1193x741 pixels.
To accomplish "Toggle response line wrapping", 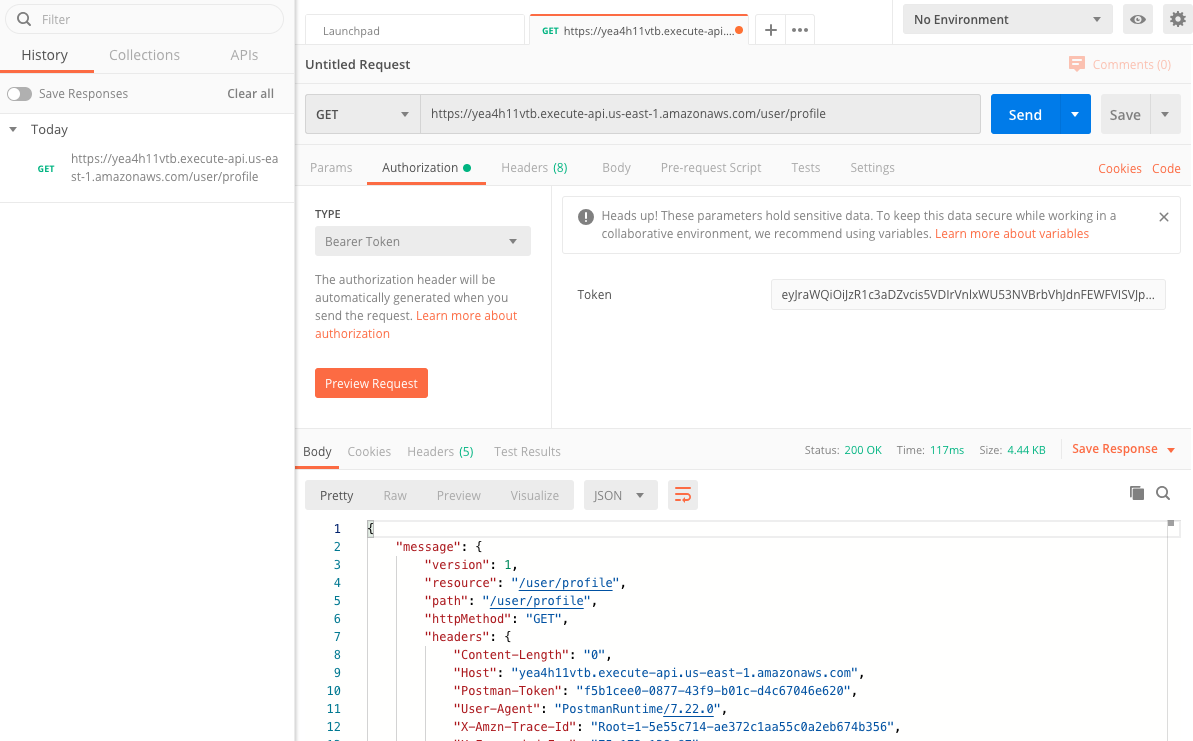I will coord(683,494).
